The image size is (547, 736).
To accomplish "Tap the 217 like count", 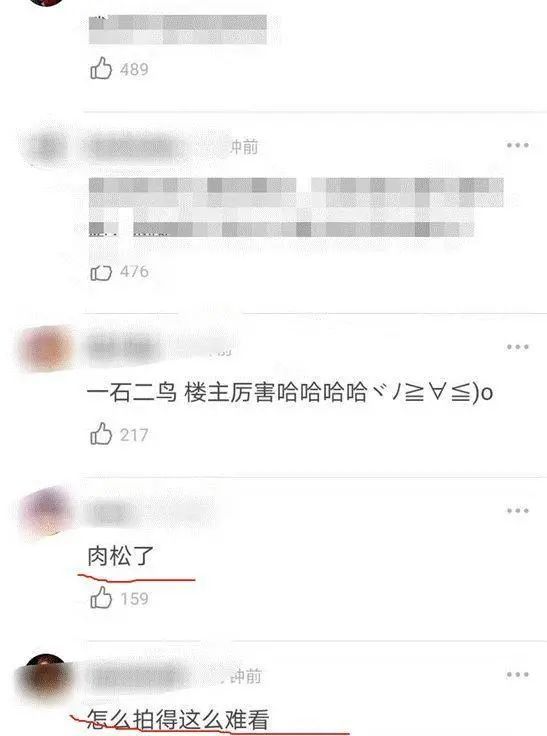I will (x=134, y=435).
